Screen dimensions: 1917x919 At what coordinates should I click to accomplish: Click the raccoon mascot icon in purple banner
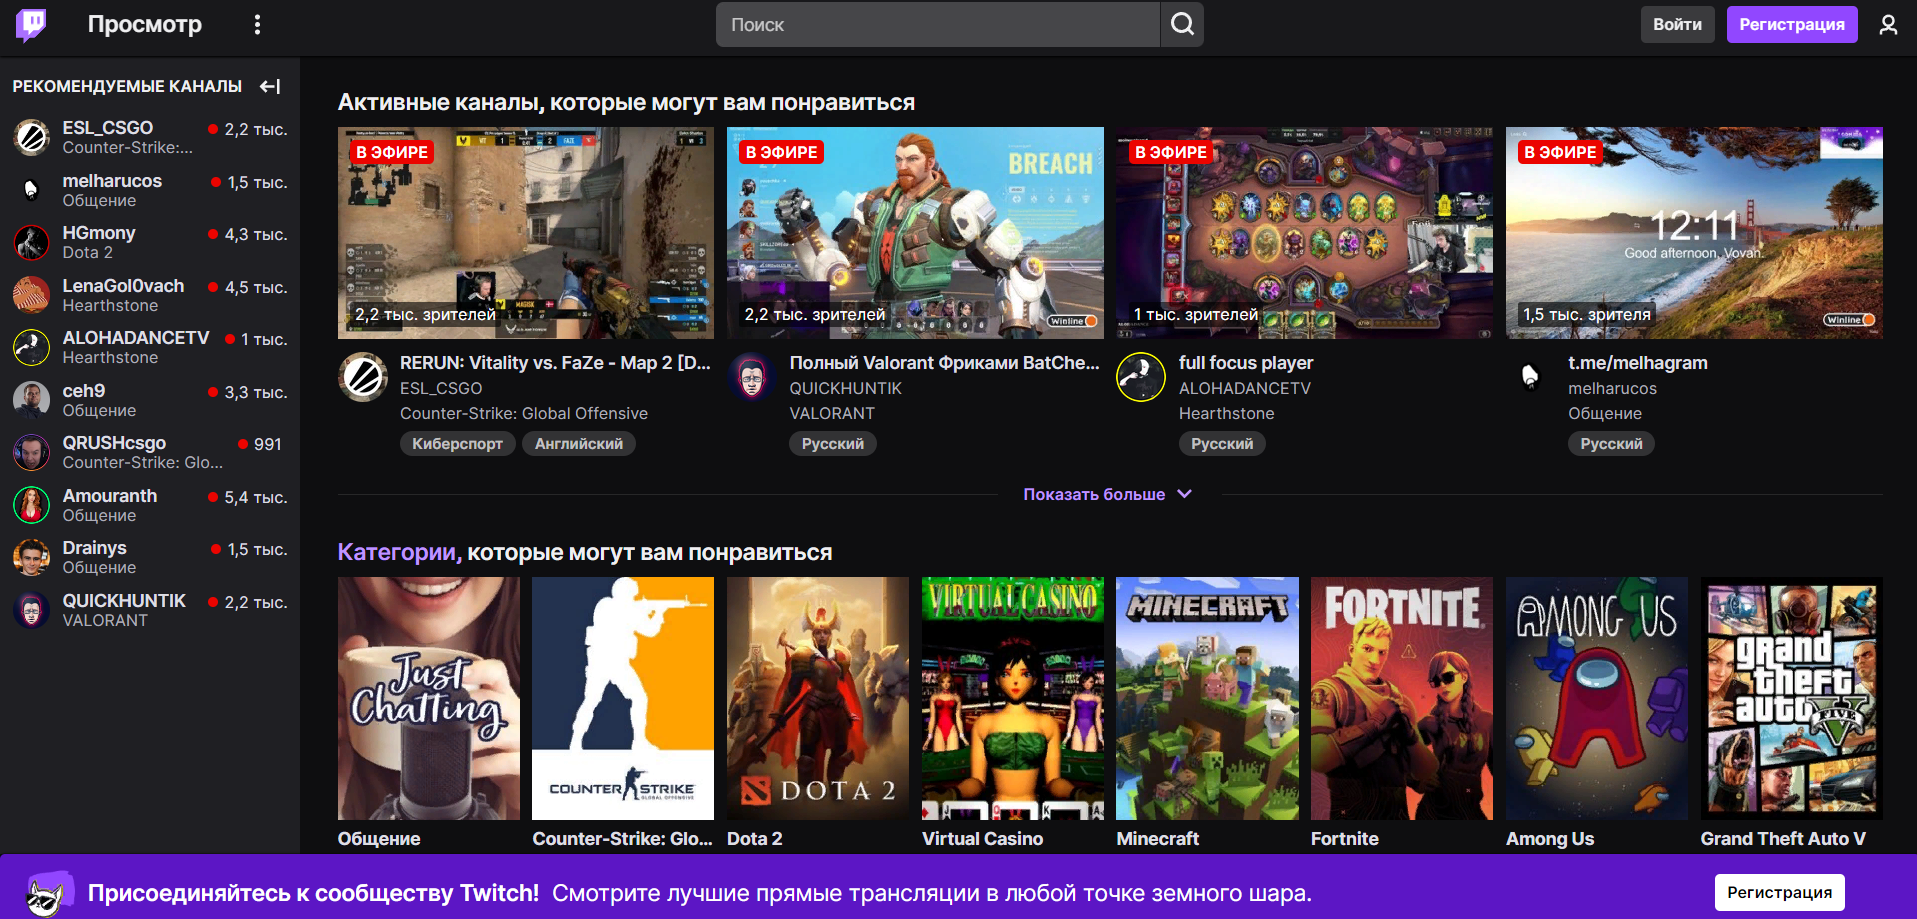48,892
